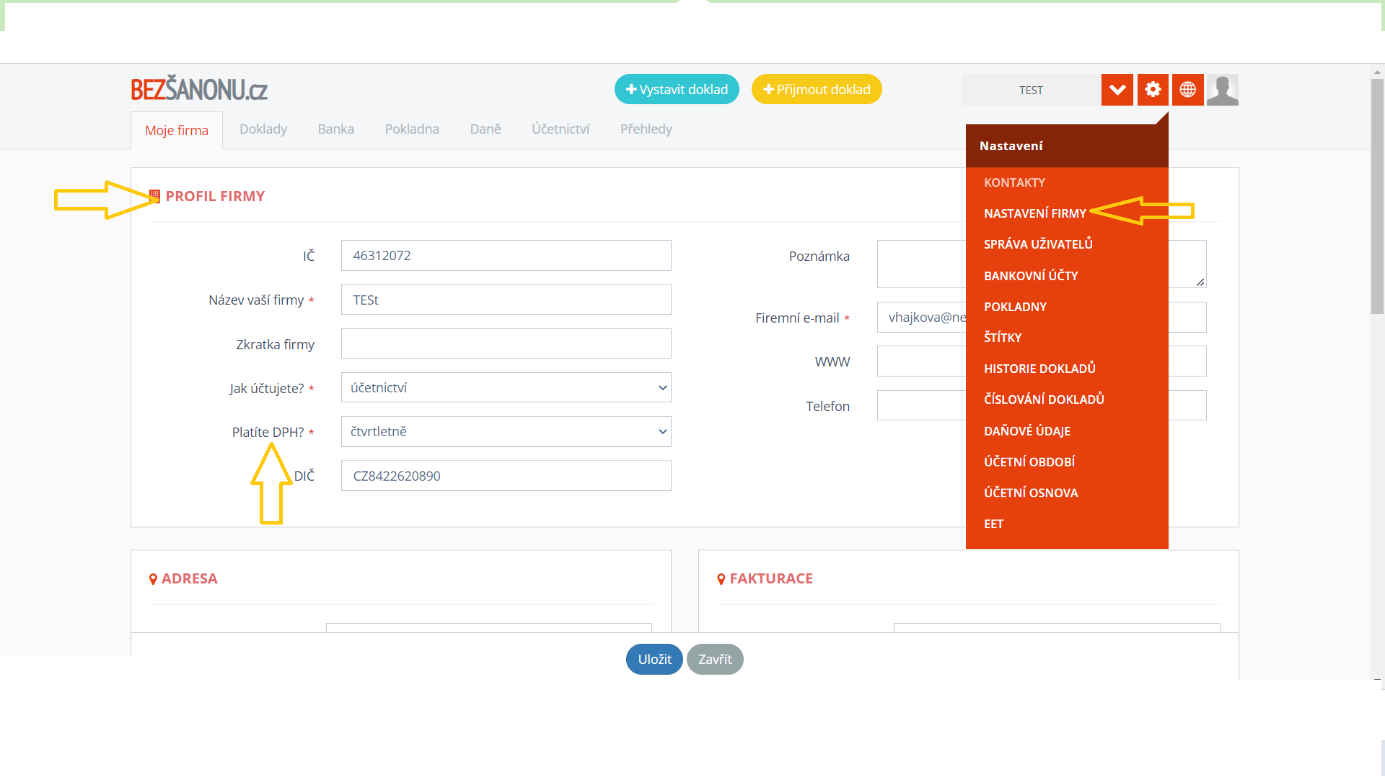The image size is (1385, 776).
Task: Save the form with Uložit
Action: click(x=655, y=659)
